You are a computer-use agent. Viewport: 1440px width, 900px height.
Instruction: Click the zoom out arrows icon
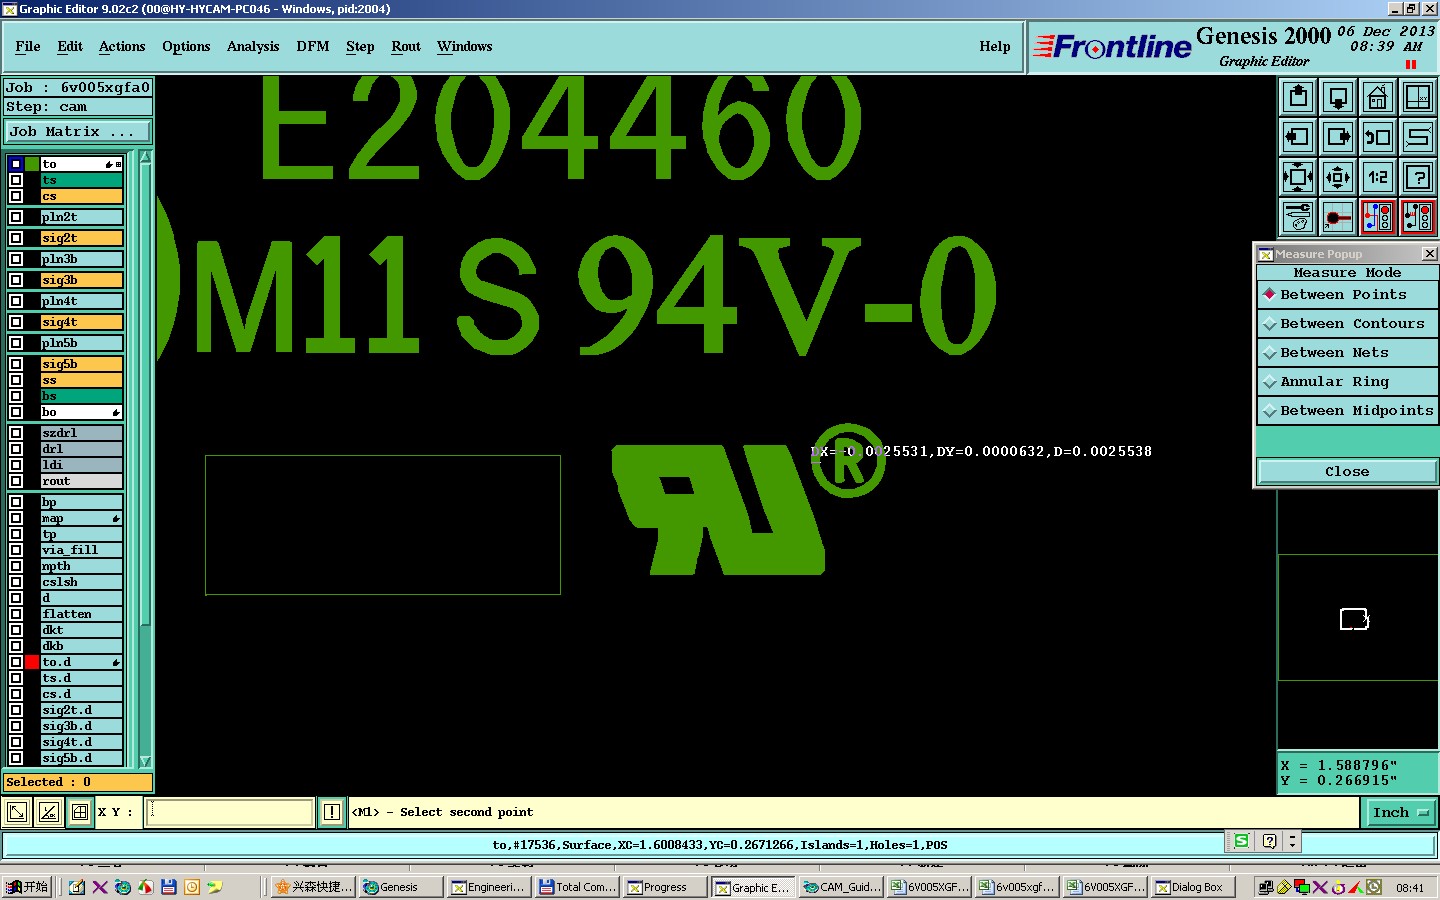(x=1338, y=177)
